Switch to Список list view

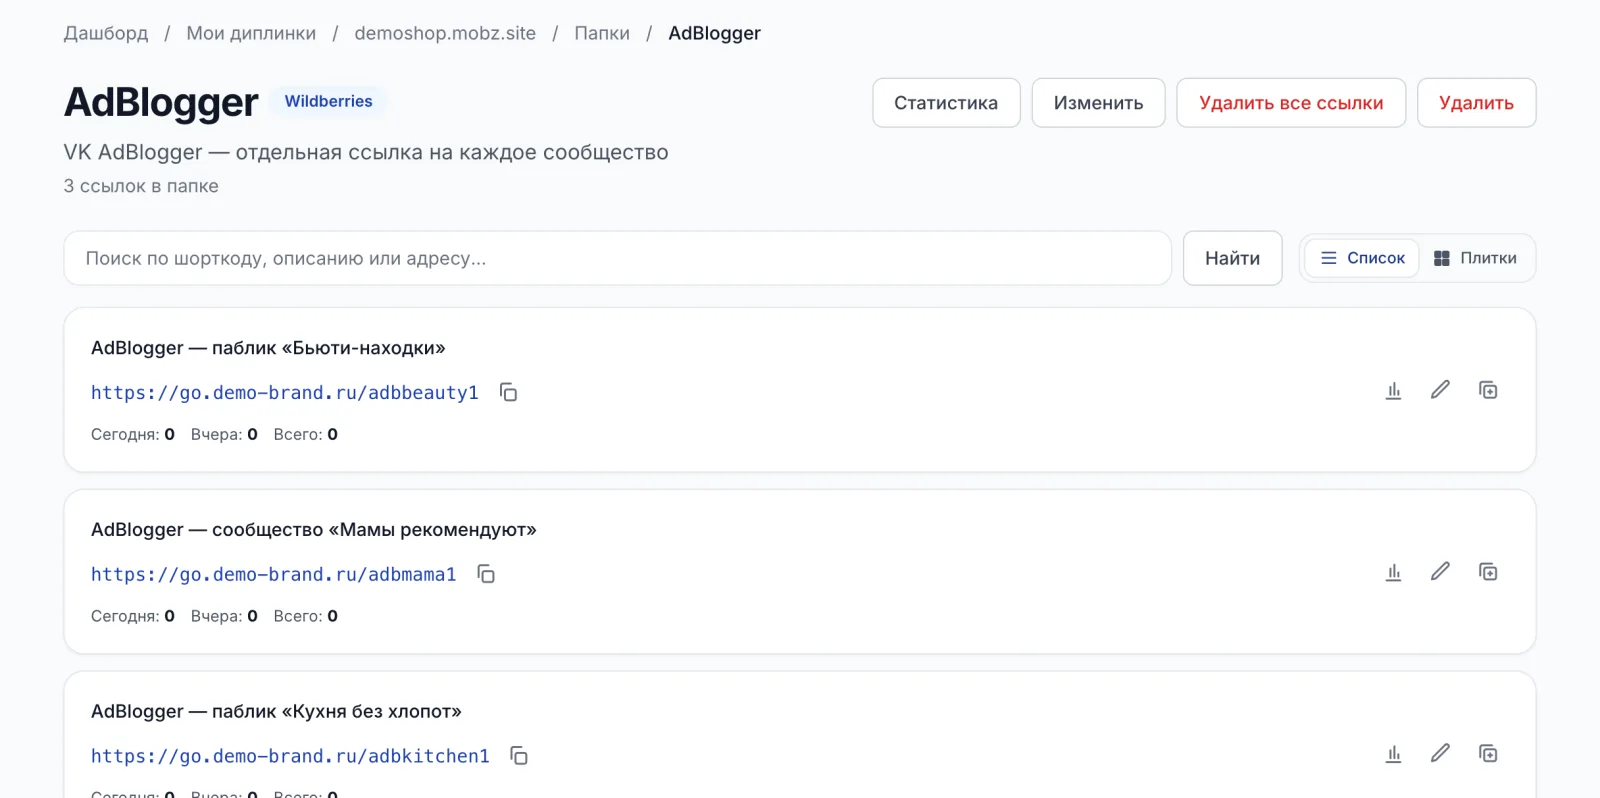coord(1362,258)
